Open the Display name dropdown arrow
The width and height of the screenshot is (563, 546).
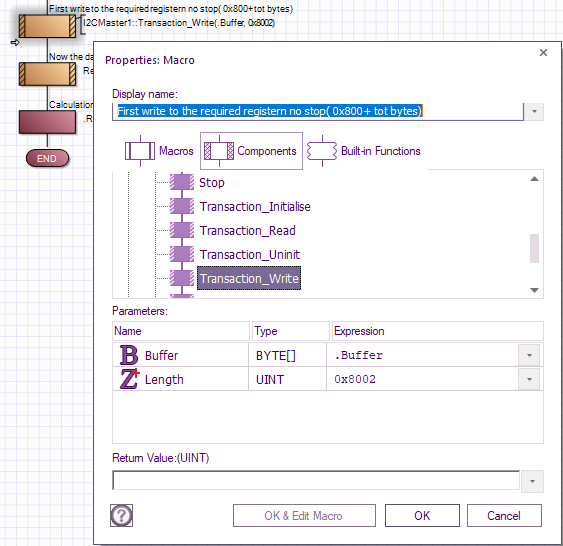[534, 112]
